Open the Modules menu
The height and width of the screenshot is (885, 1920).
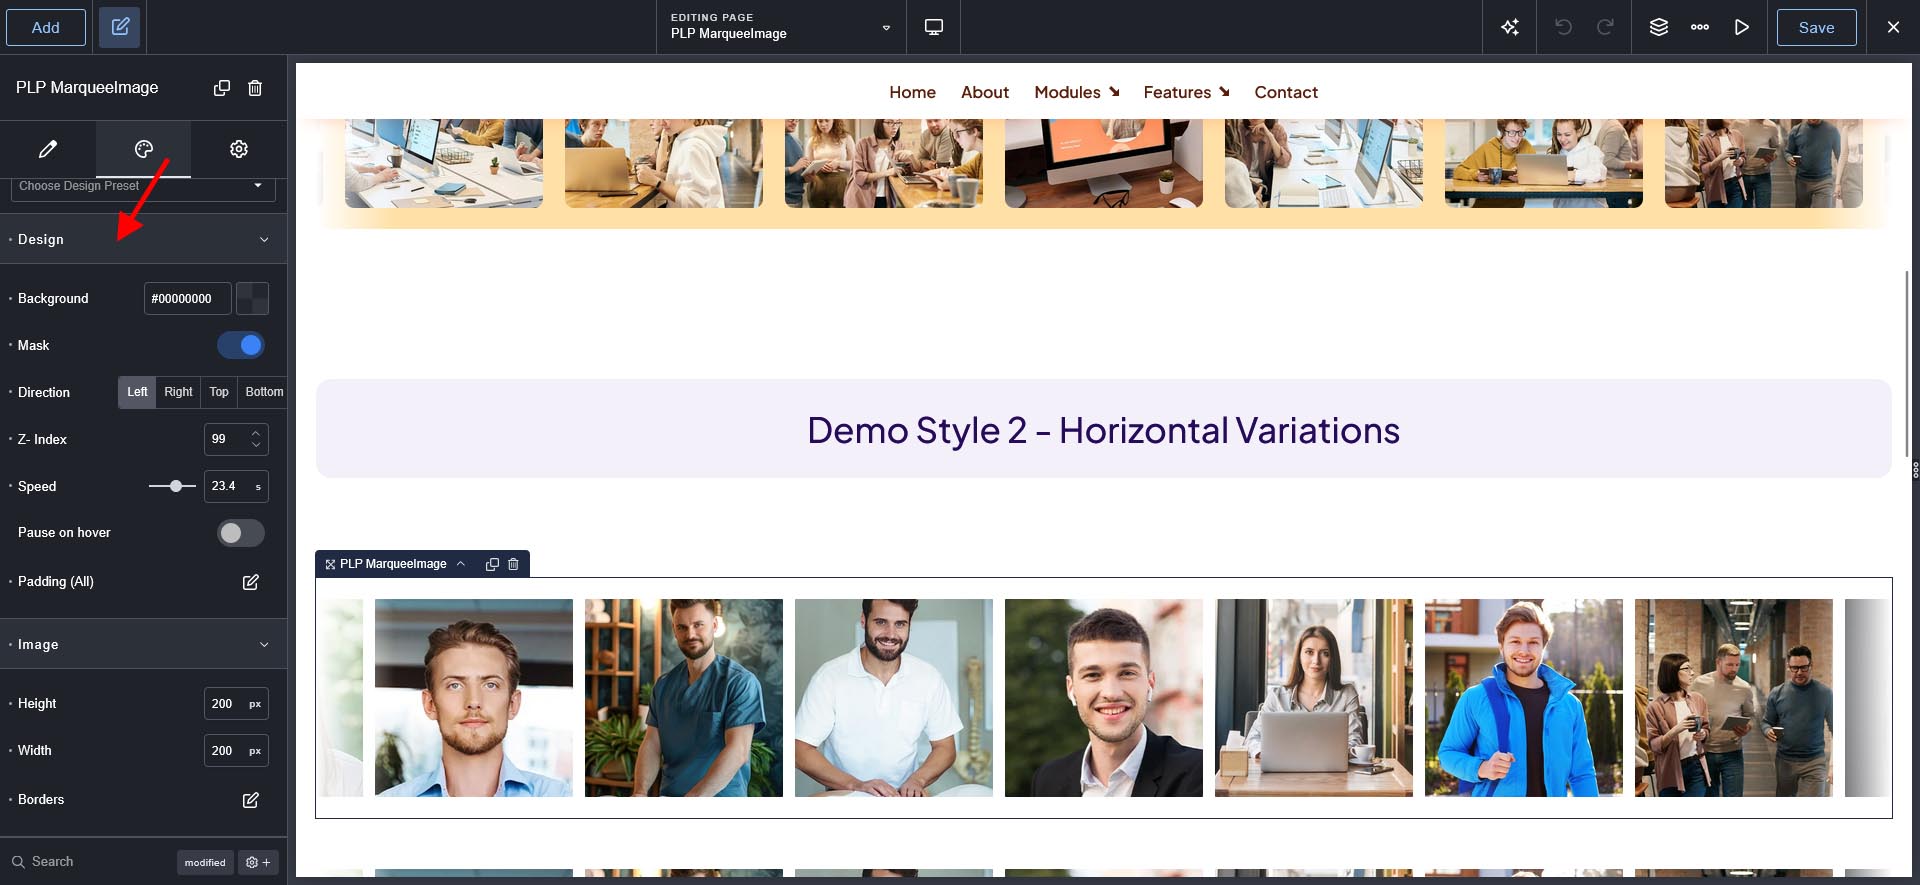tap(1077, 92)
